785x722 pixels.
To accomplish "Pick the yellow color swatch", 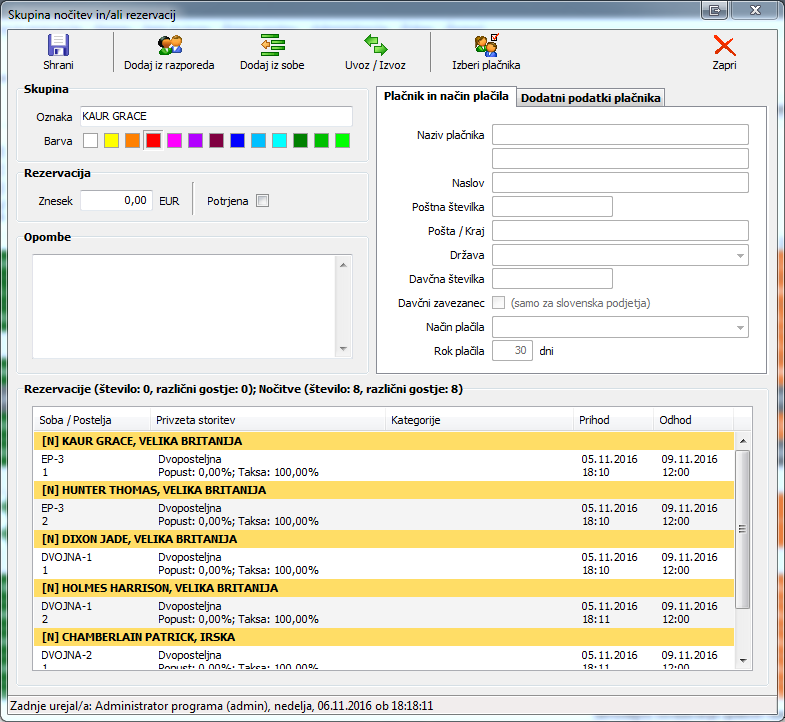I will coord(111,141).
